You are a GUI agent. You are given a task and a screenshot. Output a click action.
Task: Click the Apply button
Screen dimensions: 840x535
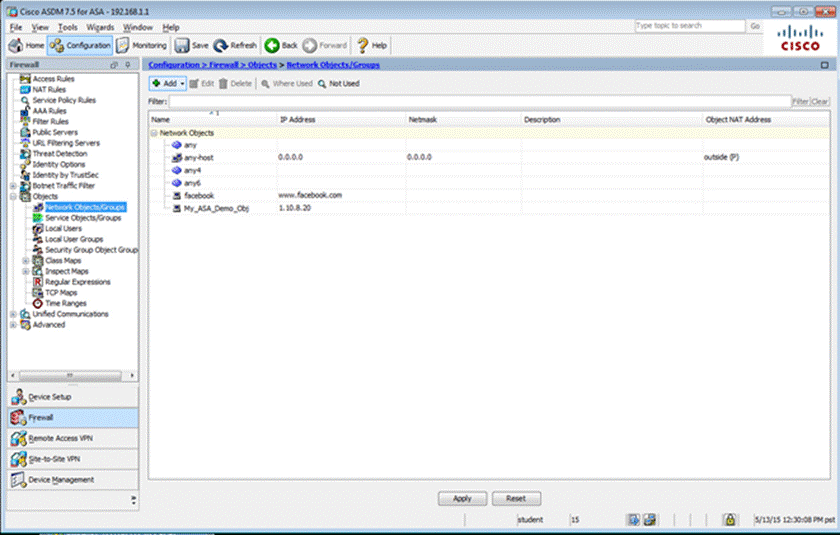[x=462, y=498]
